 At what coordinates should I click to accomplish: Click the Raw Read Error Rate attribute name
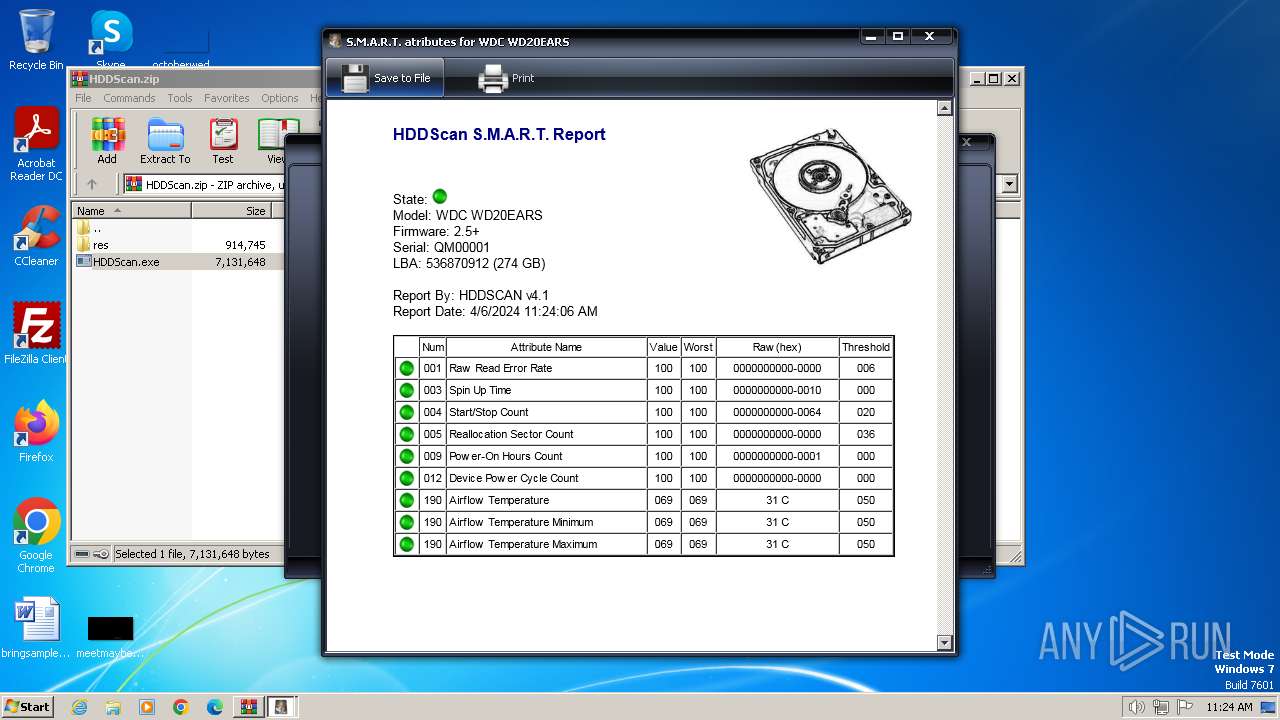click(500, 368)
